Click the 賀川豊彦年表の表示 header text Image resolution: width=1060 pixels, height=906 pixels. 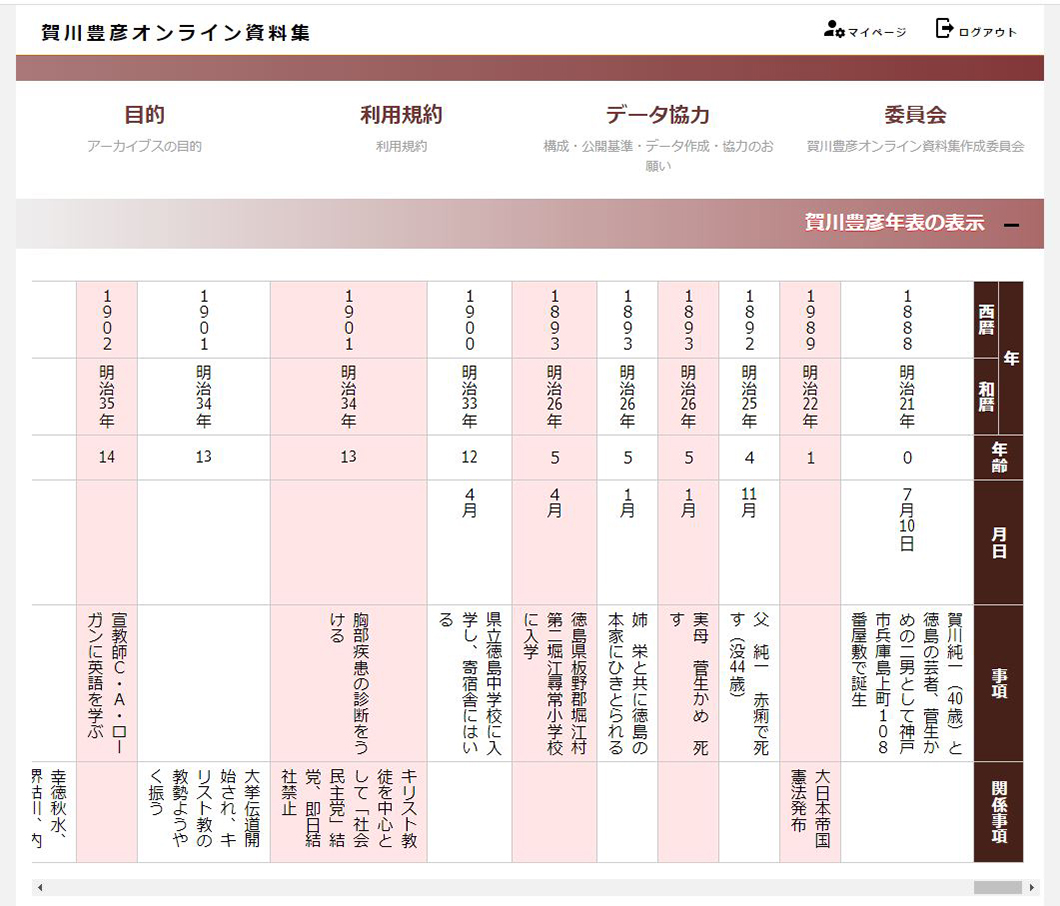[x=894, y=222]
